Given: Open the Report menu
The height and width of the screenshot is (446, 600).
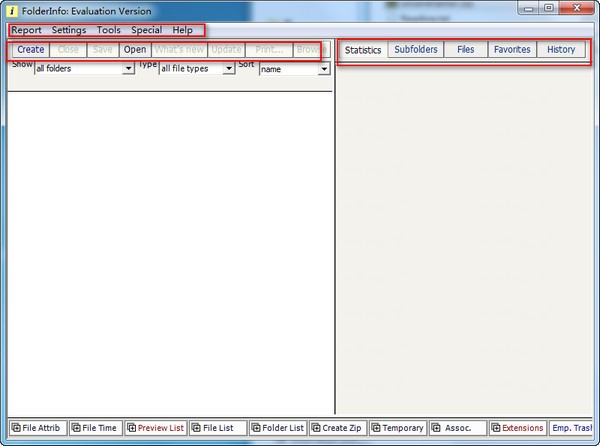Looking at the screenshot, I should [26, 30].
